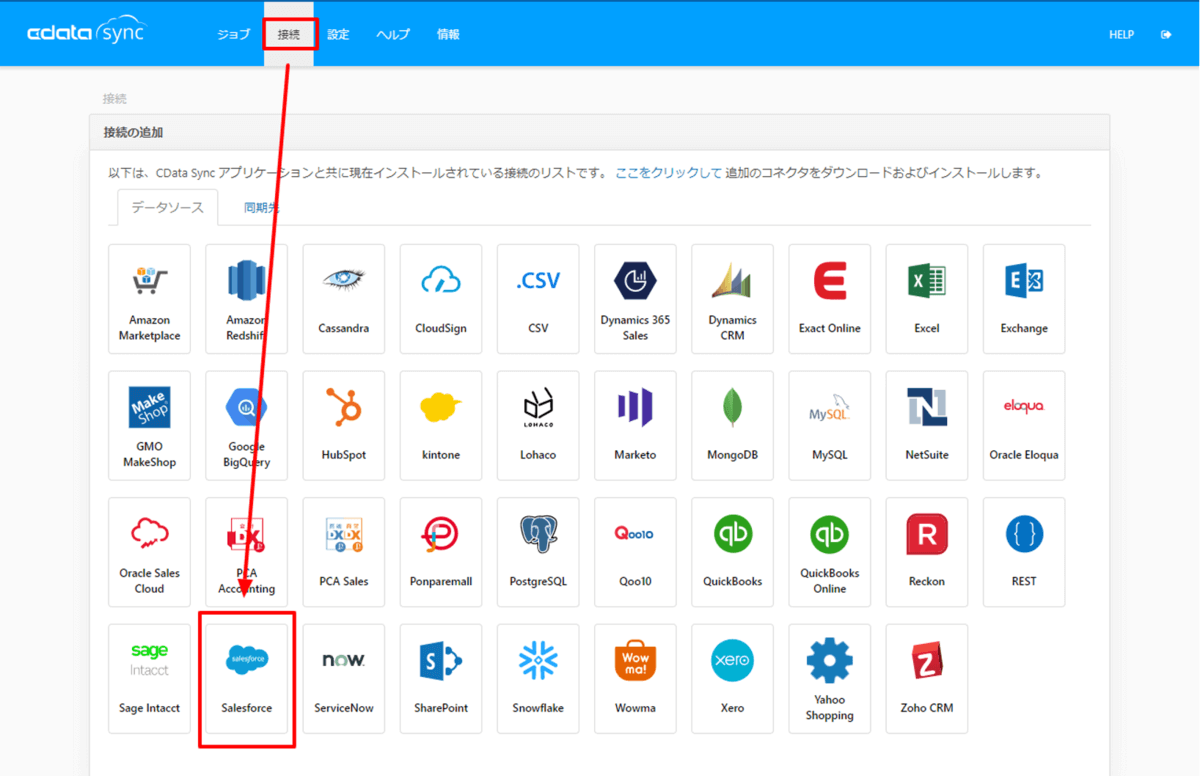
Task: Open the Qoo10 connector tile
Action: [x=635, y=552]
